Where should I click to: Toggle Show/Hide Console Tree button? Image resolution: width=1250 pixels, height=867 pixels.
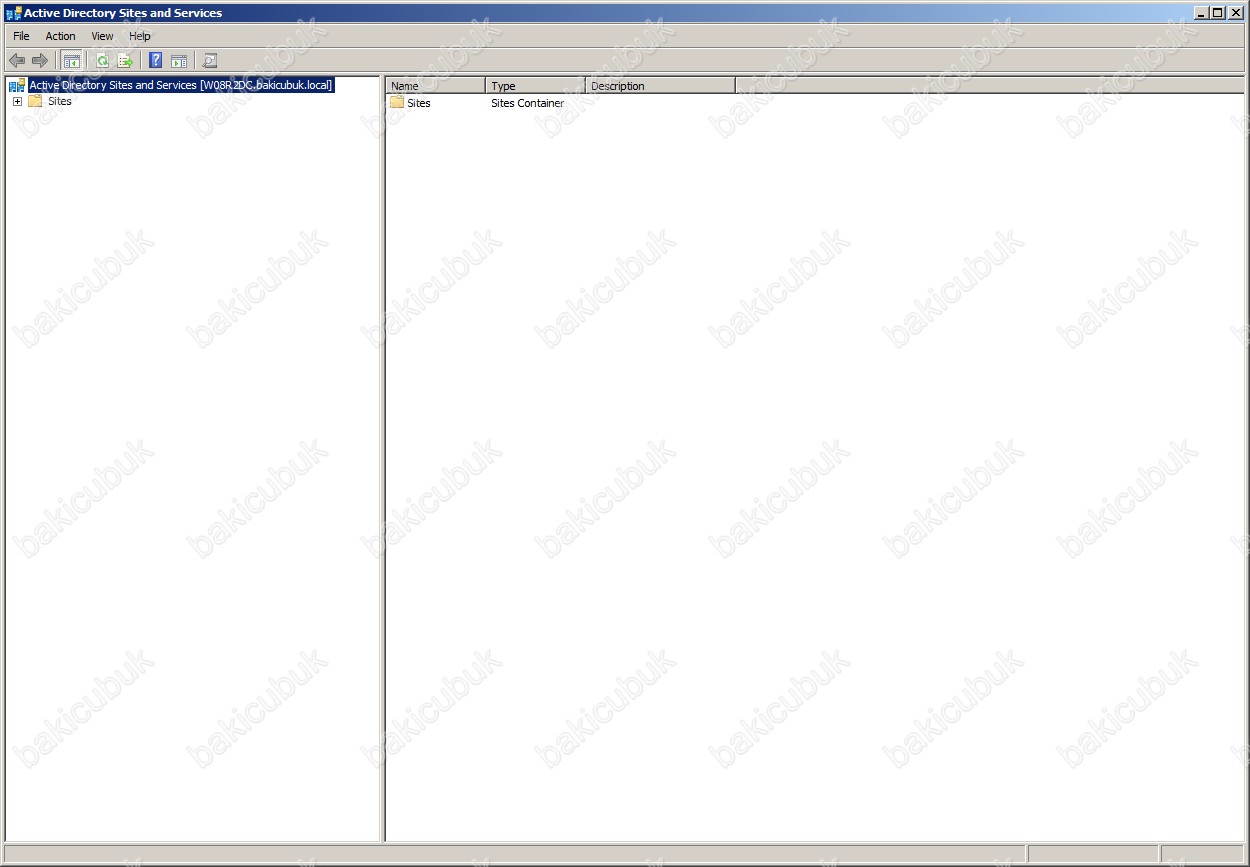(x=72, y=60)
